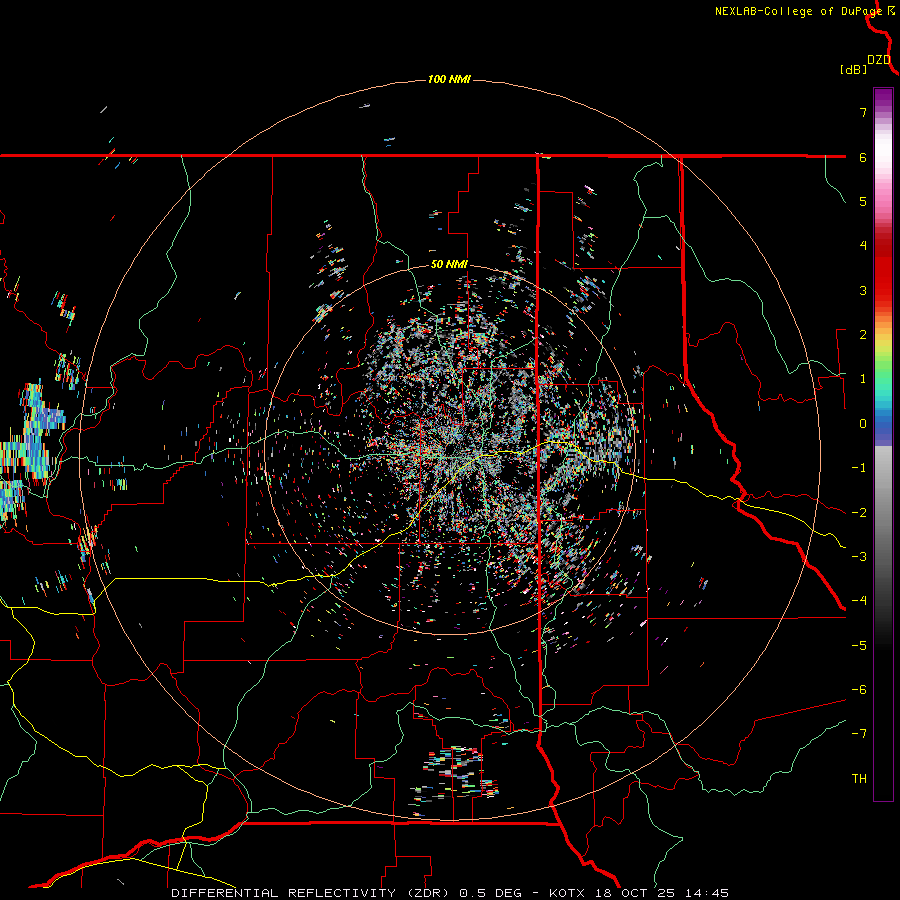Click the ZDR color scale bar
The height and width of the screenshot is (900, 900).
pyautogui.click(x=883, y=444)
